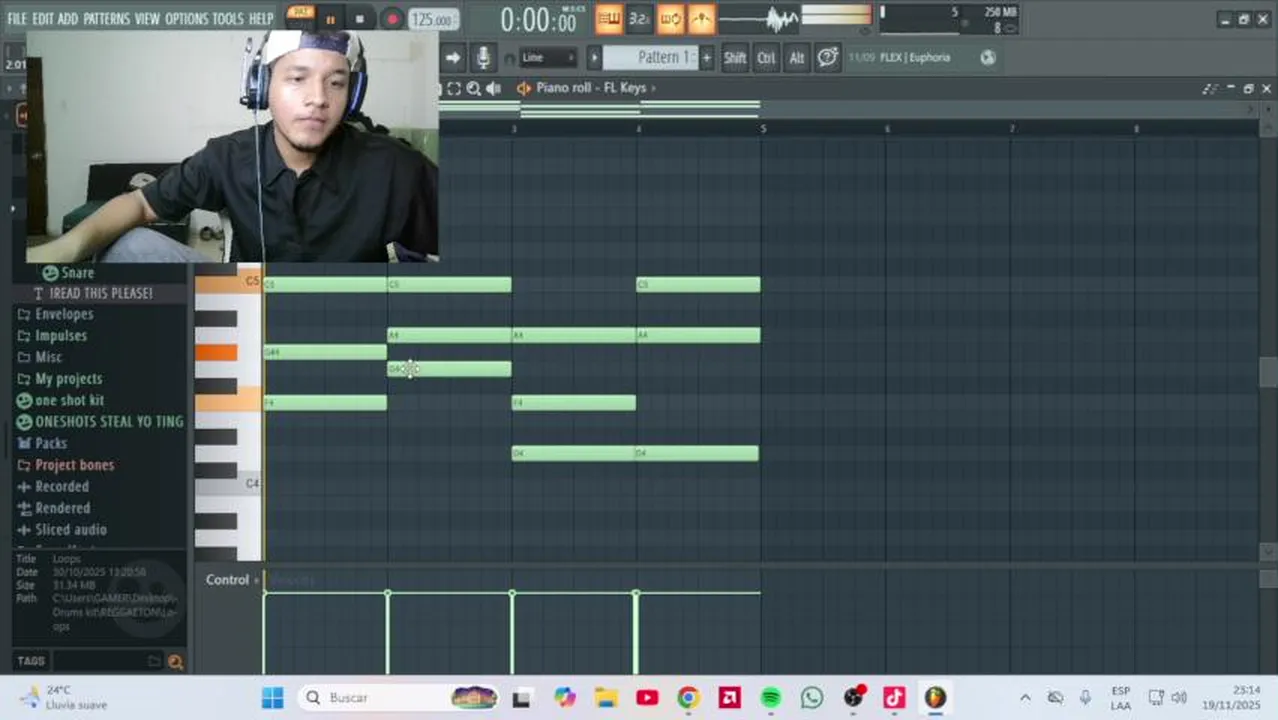The image size is (1278, 720).
Task: Open the FILE menu
Action: (x=17, y=19)
